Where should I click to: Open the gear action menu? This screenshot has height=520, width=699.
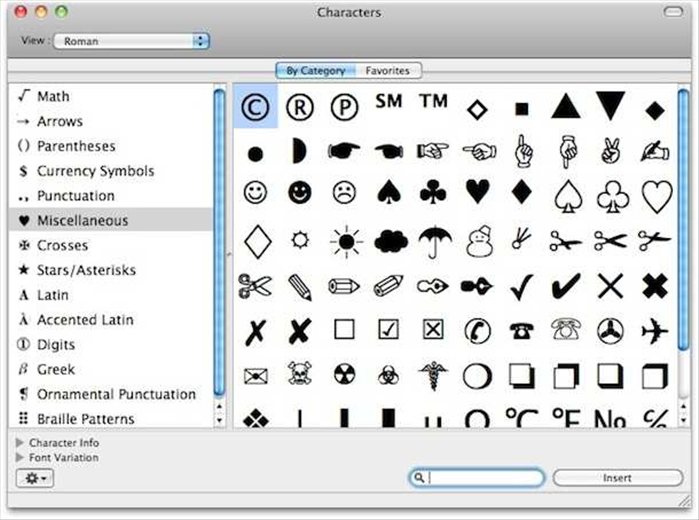click(35, 478)
